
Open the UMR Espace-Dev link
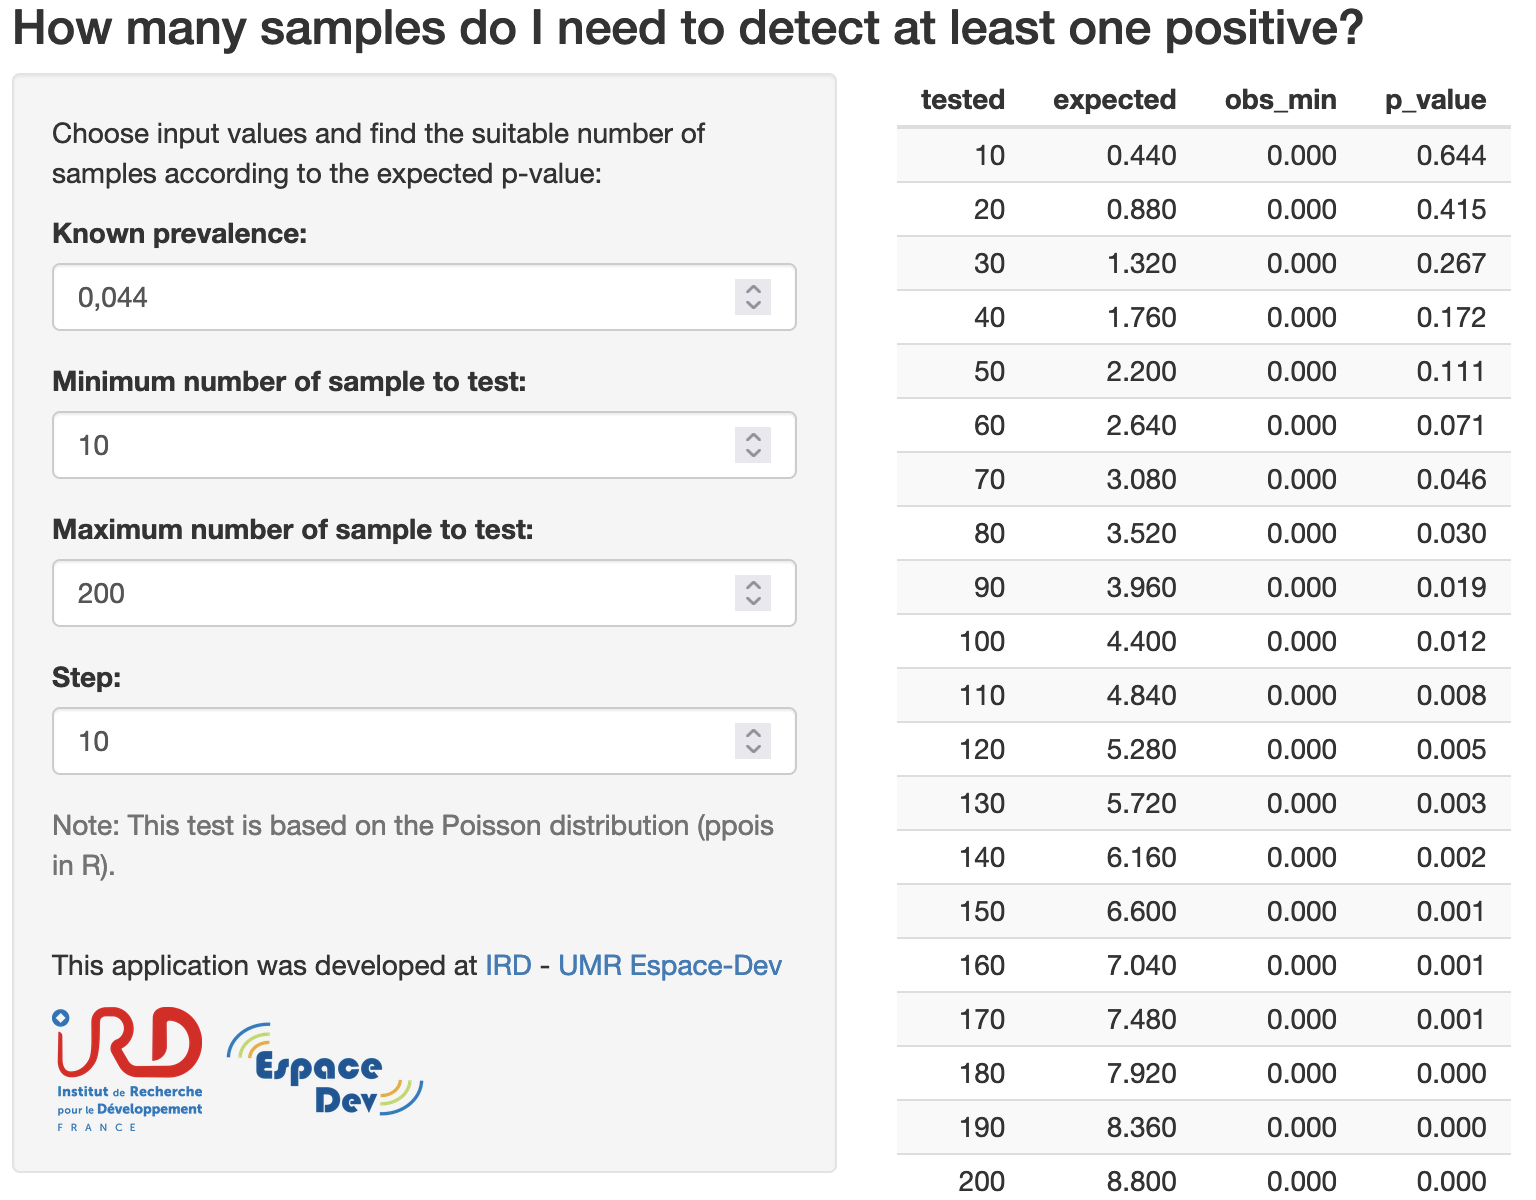click(670, 965)
